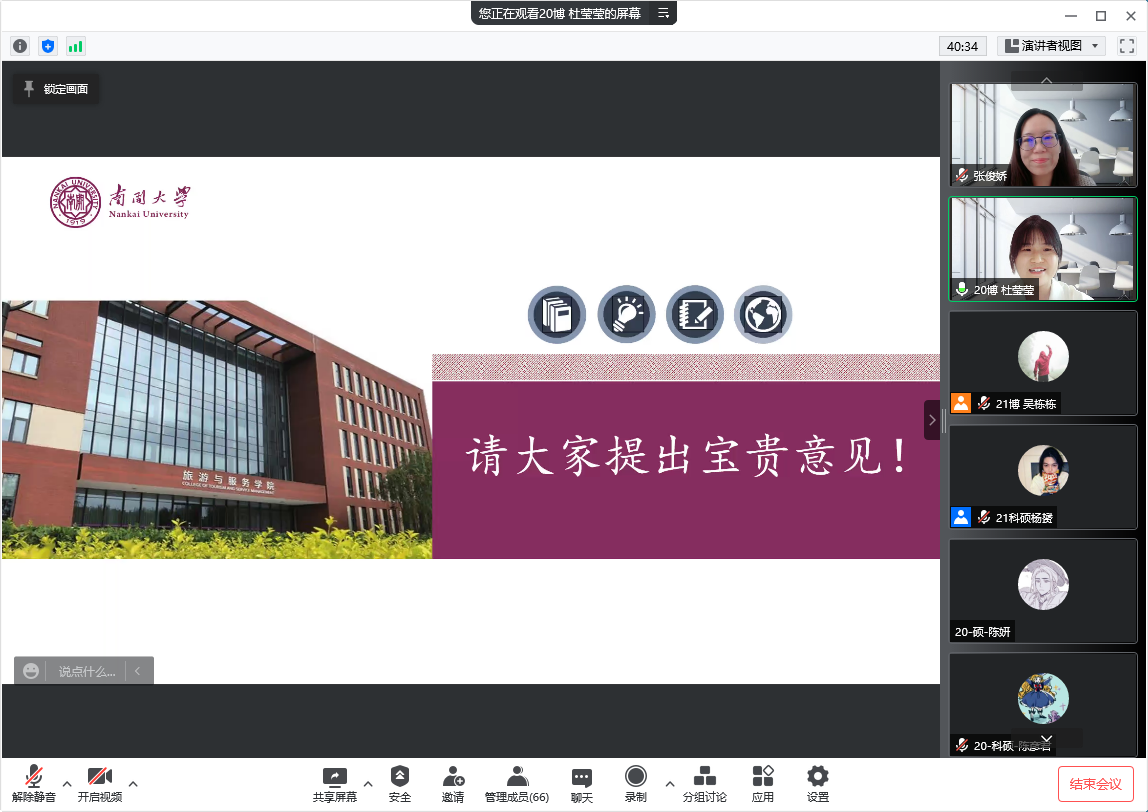Toggle 锁定画面 pin screen

pos(56,89)
